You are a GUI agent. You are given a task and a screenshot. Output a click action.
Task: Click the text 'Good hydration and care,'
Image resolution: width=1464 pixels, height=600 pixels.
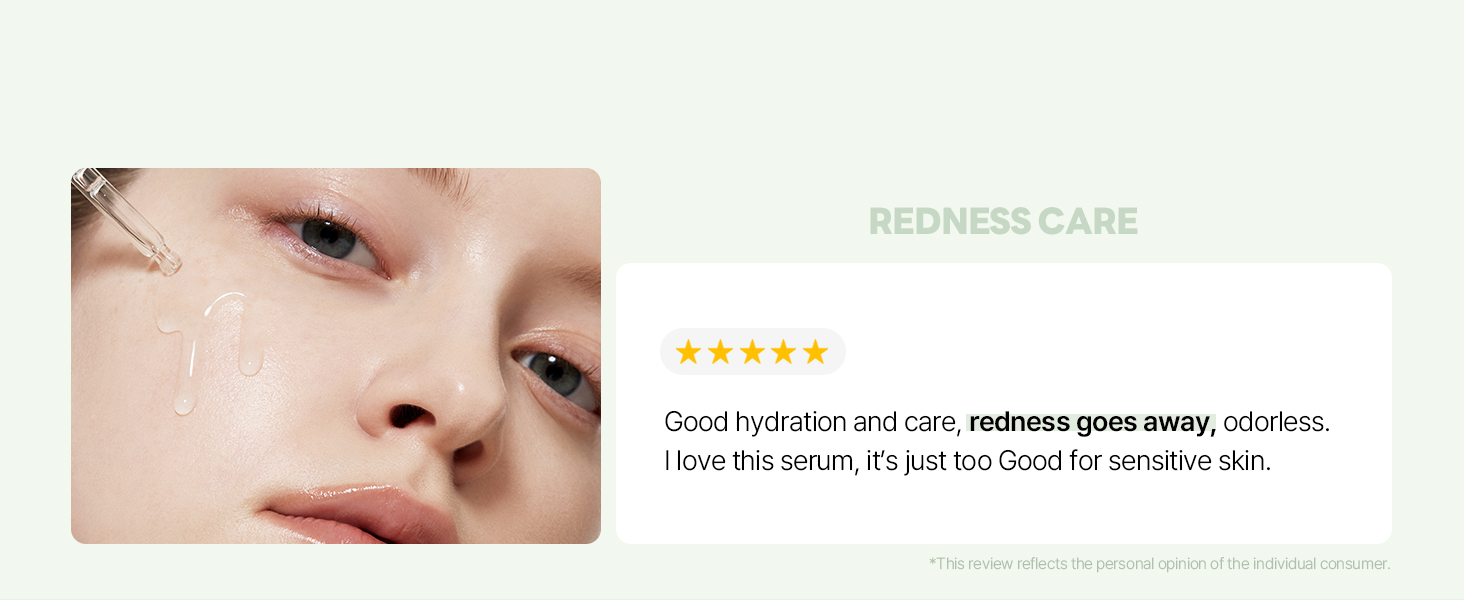click(813, 422)
